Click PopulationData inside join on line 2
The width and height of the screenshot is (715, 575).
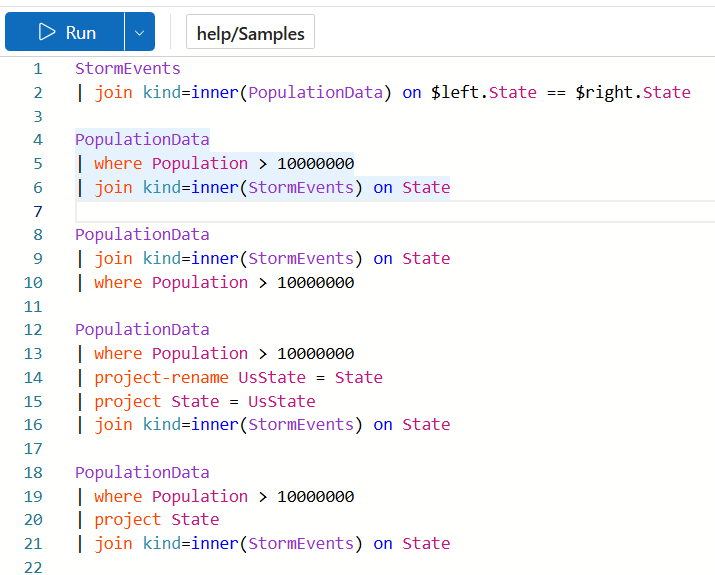[x=316, y=93]
